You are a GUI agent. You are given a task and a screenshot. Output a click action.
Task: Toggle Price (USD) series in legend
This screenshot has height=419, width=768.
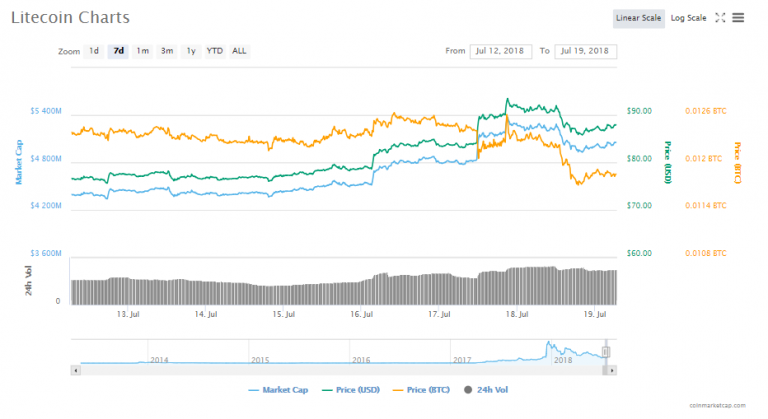[351, 390]
